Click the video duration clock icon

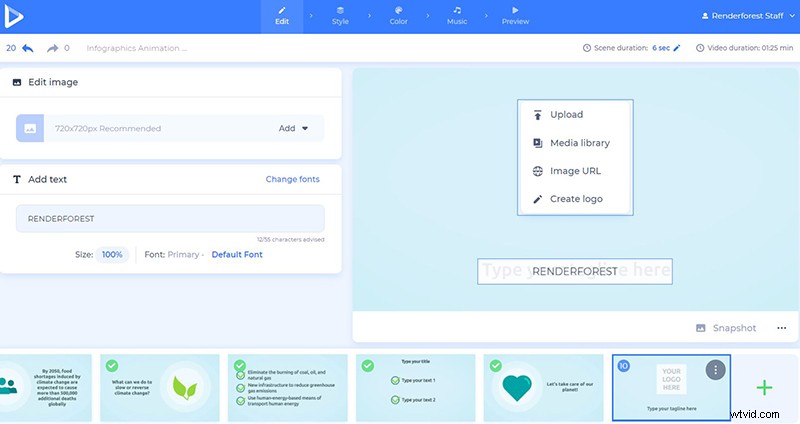tap(700, 48)
